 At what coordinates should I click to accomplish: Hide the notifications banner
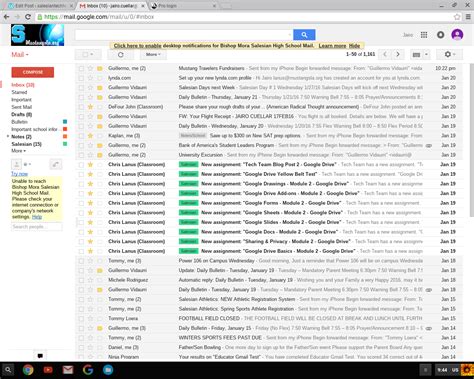(x=354, y=46)
